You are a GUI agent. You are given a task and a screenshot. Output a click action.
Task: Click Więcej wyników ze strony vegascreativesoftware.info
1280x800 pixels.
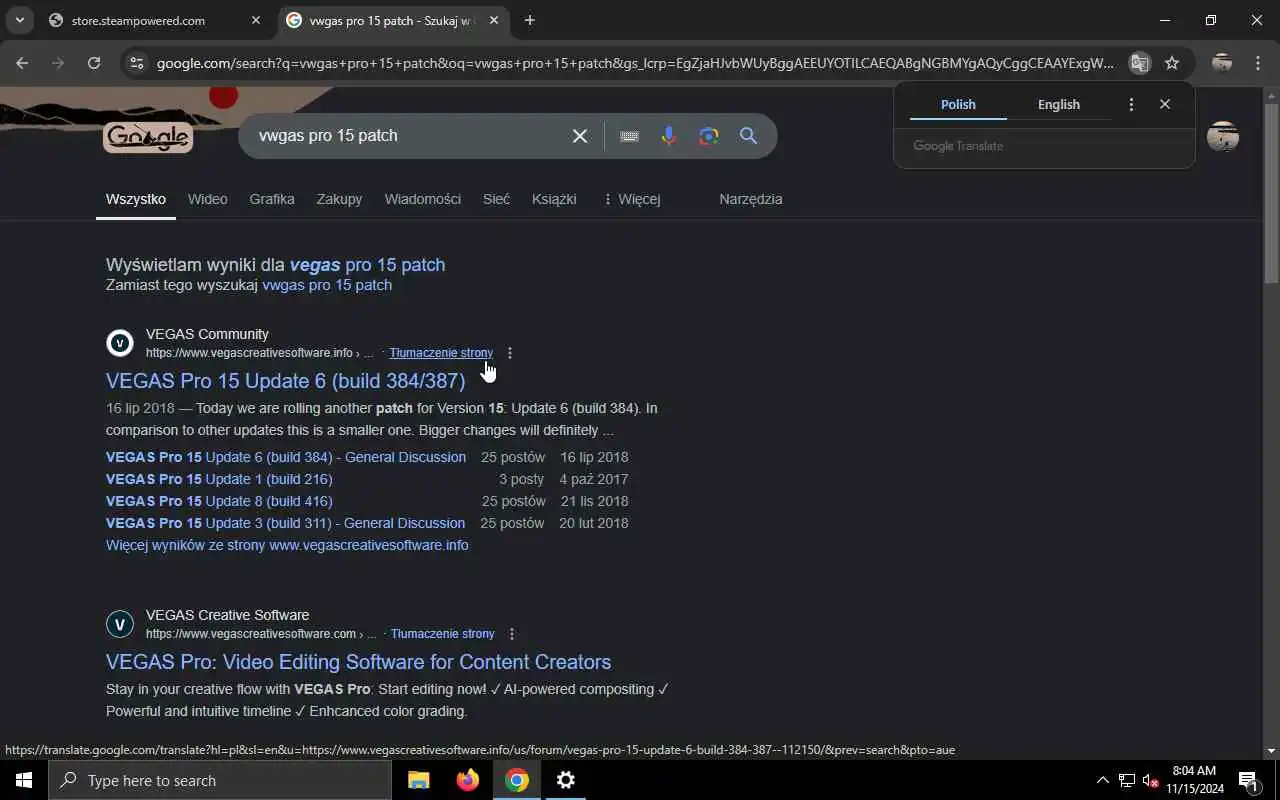pyautogui.click(x=287, y=545)
